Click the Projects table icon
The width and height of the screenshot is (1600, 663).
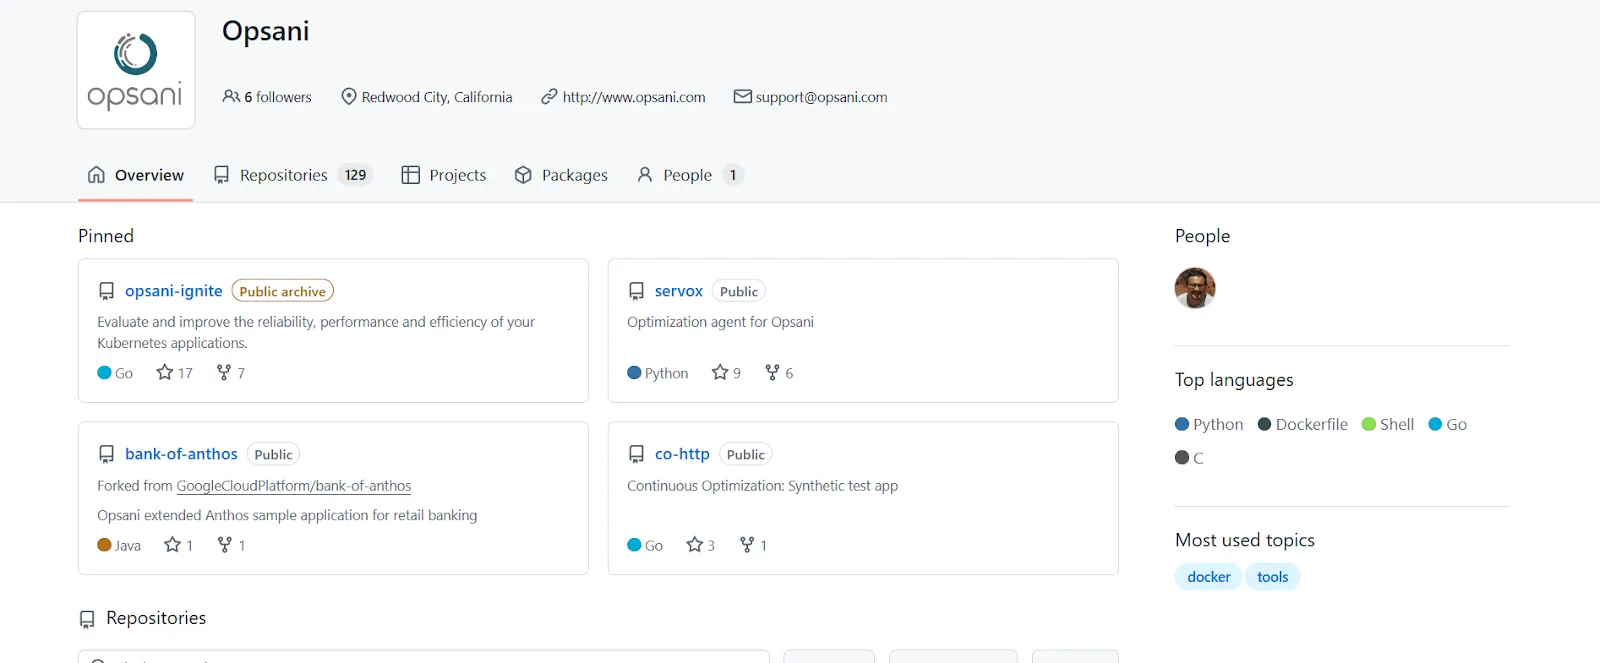(x=410, y=175)
